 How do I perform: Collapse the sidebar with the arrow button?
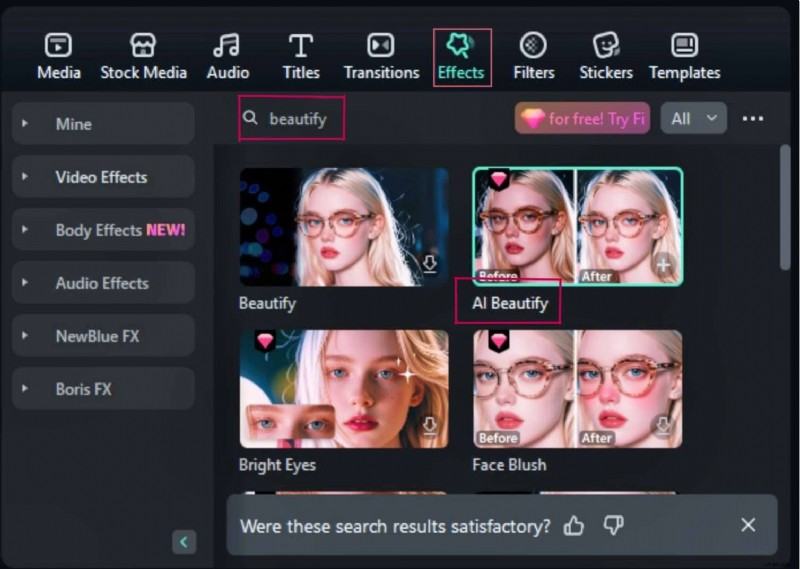click(x=184, y=542)
